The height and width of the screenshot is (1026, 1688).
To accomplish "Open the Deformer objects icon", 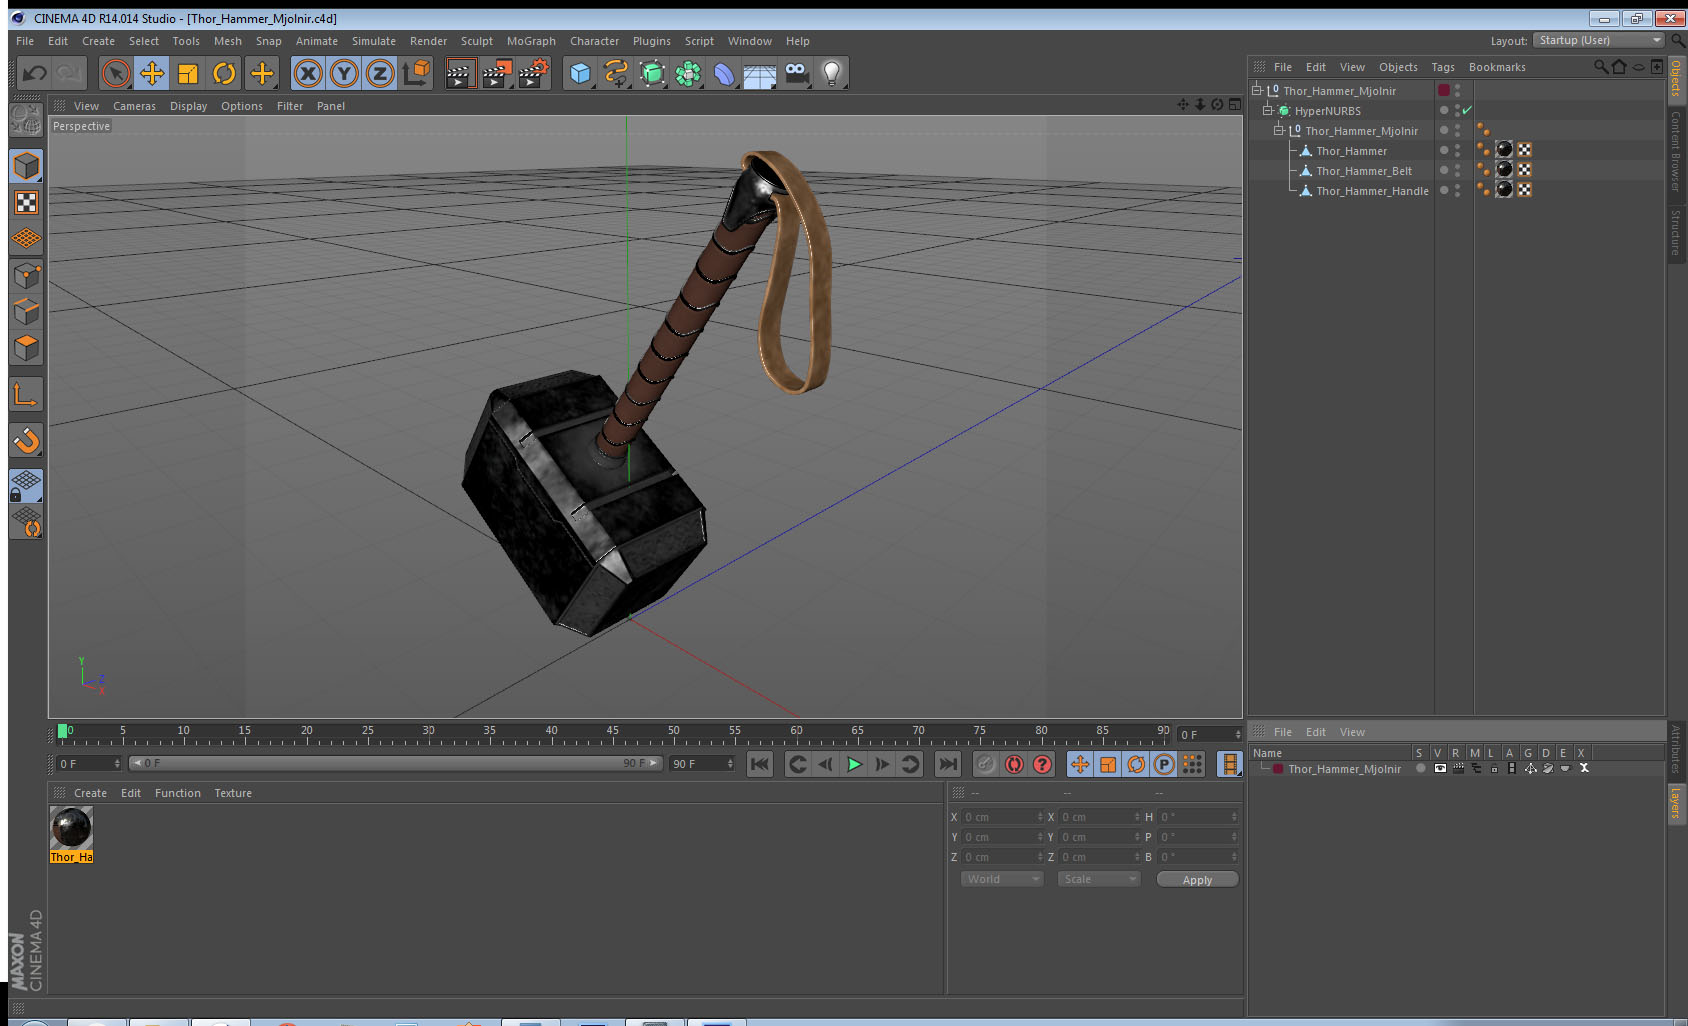I will tap(724, 73).
